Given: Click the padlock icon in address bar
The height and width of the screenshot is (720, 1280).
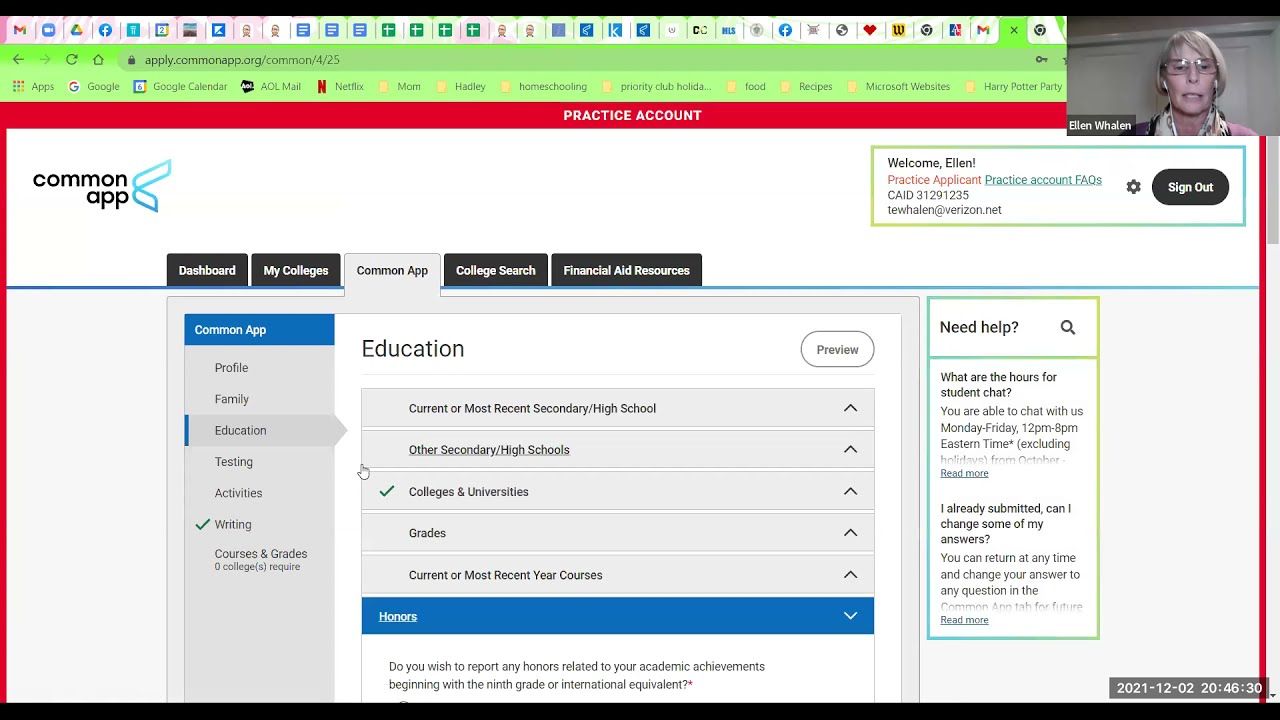Looking at the screenshot, I should [x=131, y=60].
